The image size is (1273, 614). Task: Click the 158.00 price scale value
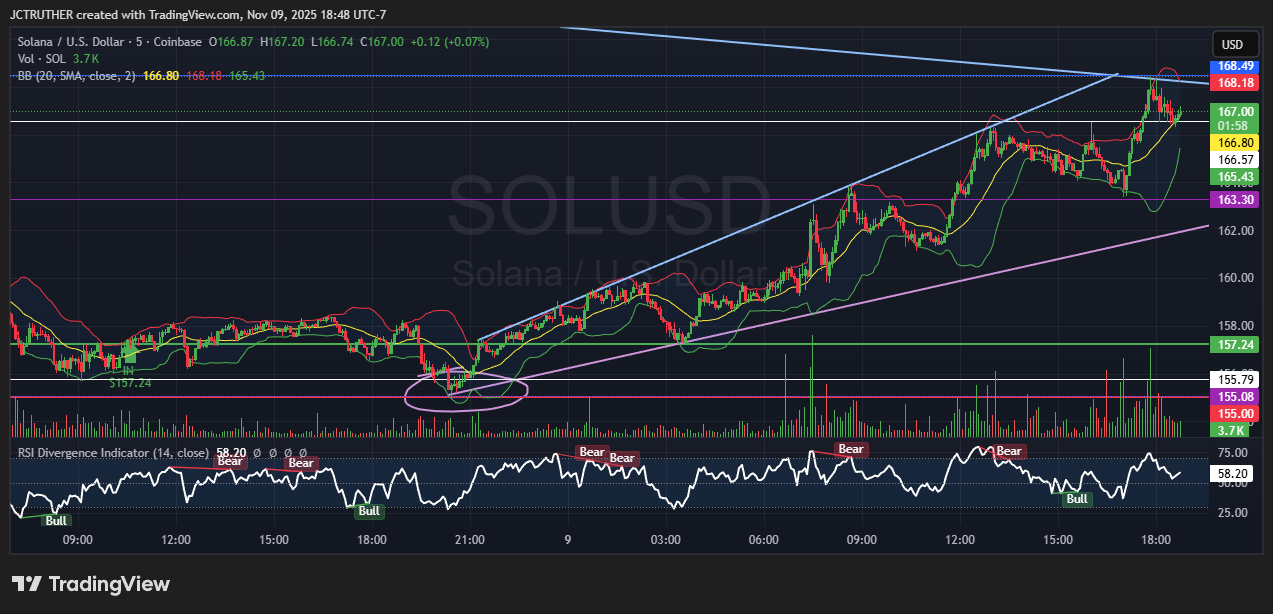[x=1234, y=326]
